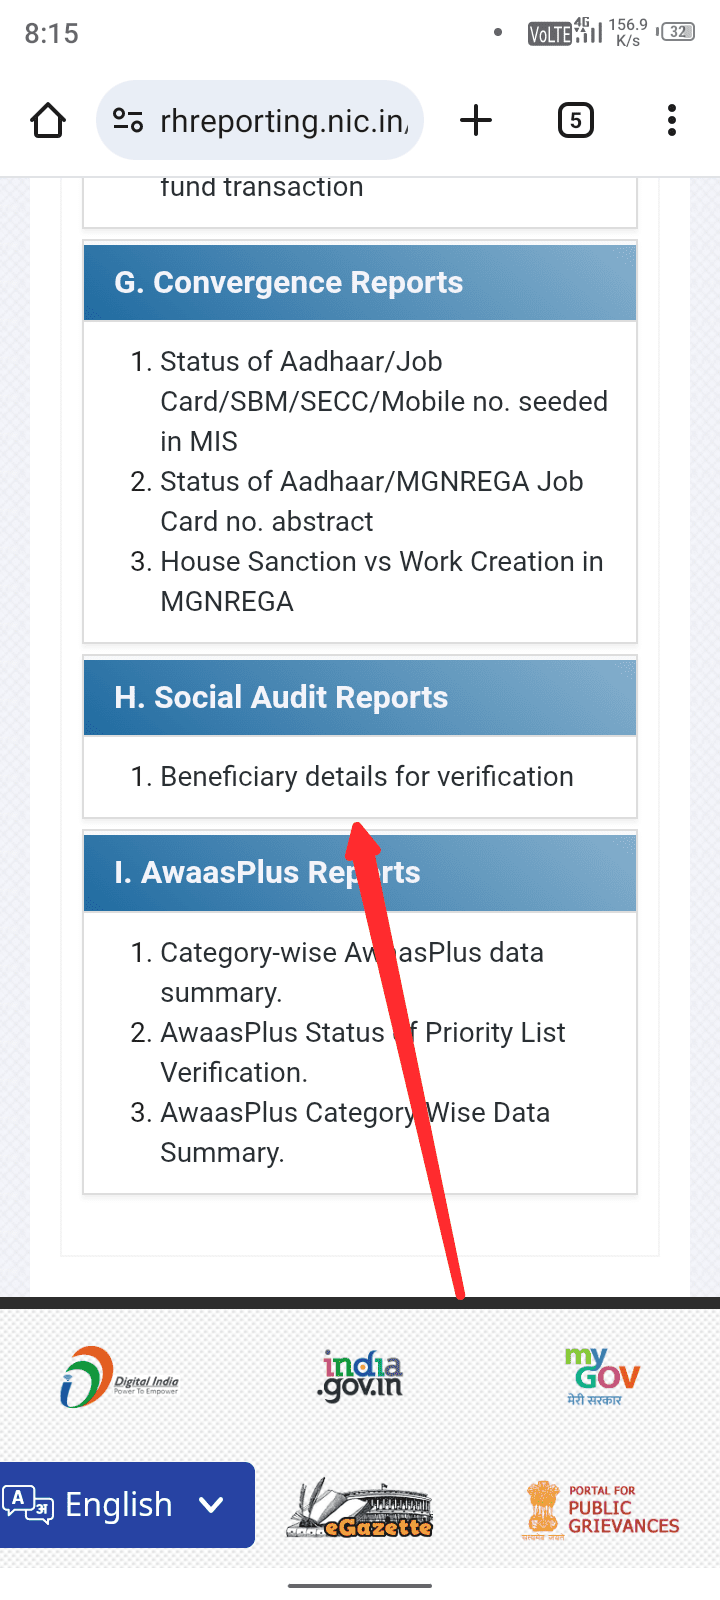The width and height of the screenshot is (720, 1600).
Task: Tap the site info icon in address bar
Action: pos(127,121)
